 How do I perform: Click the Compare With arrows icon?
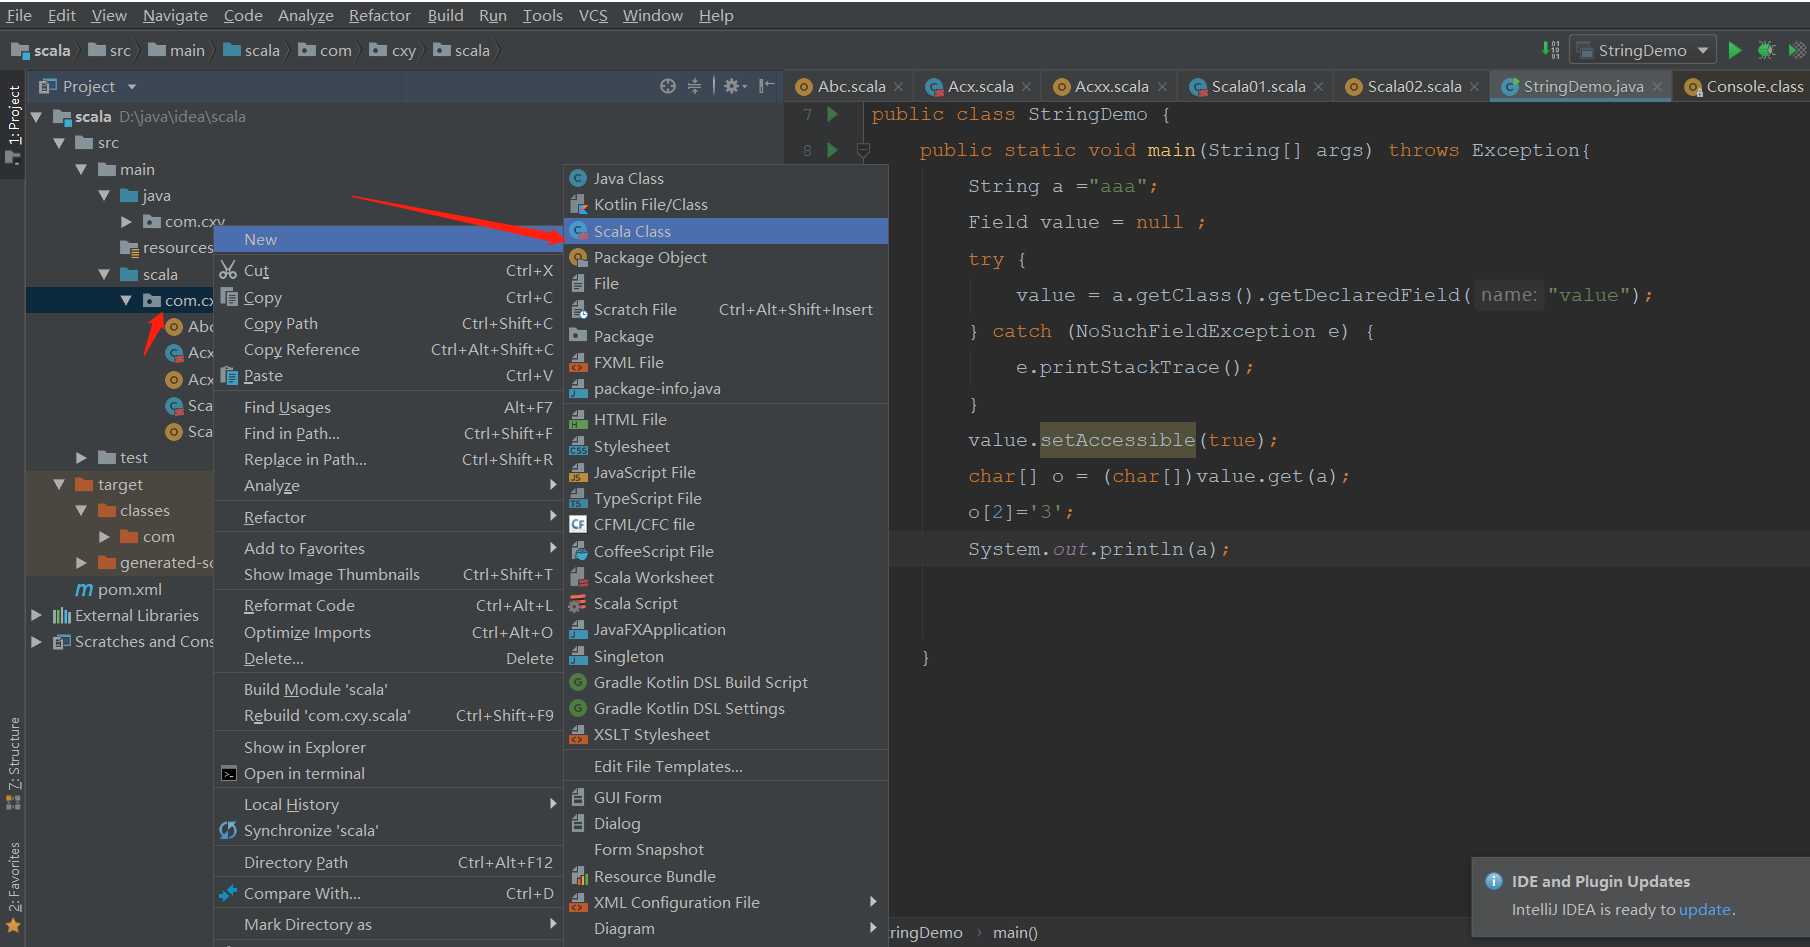click(x=228, y=893)
